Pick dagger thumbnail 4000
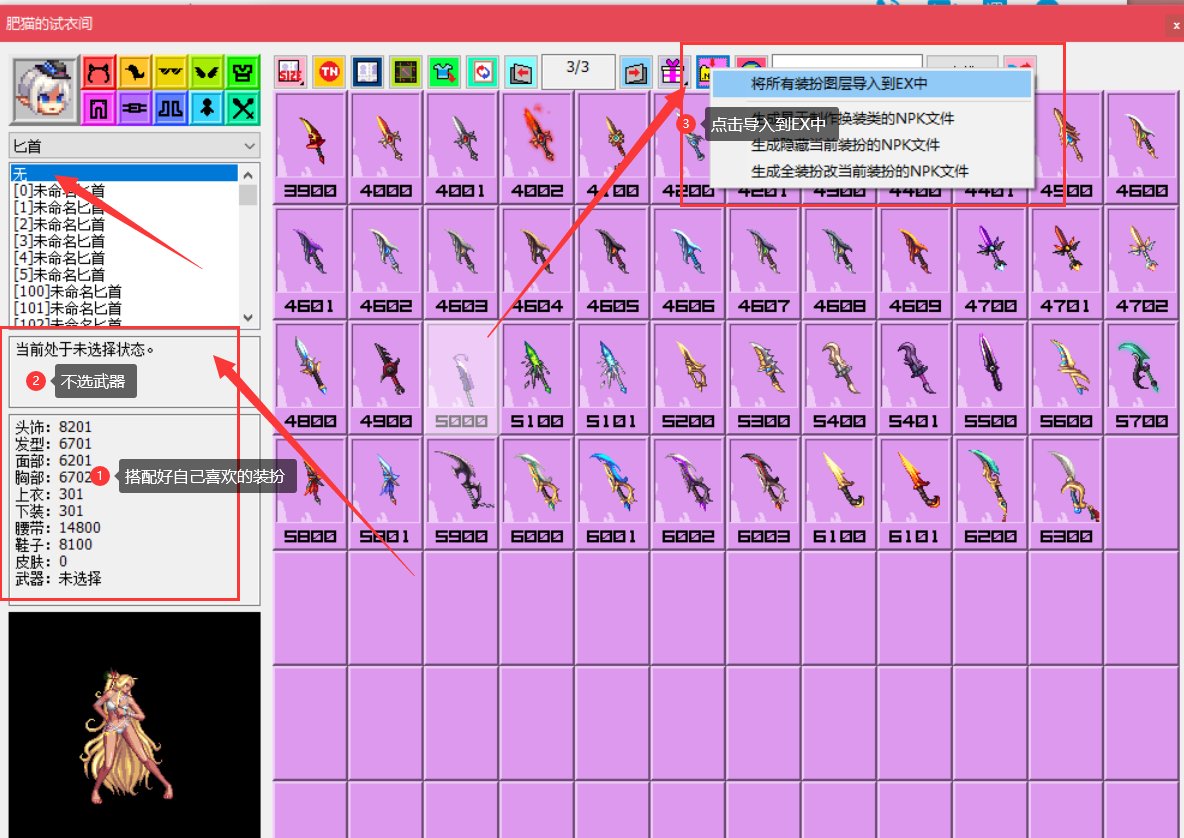Viewport: 1184px width, 838px height. click(x=386, y=148)
